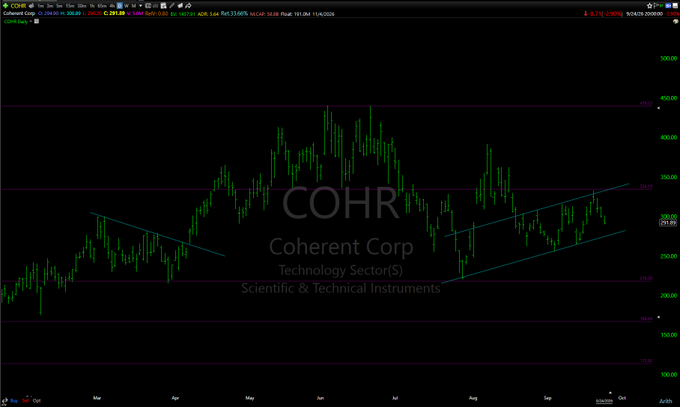Click the share arrow icon
The image size is (680, 407).
[188, 6]
